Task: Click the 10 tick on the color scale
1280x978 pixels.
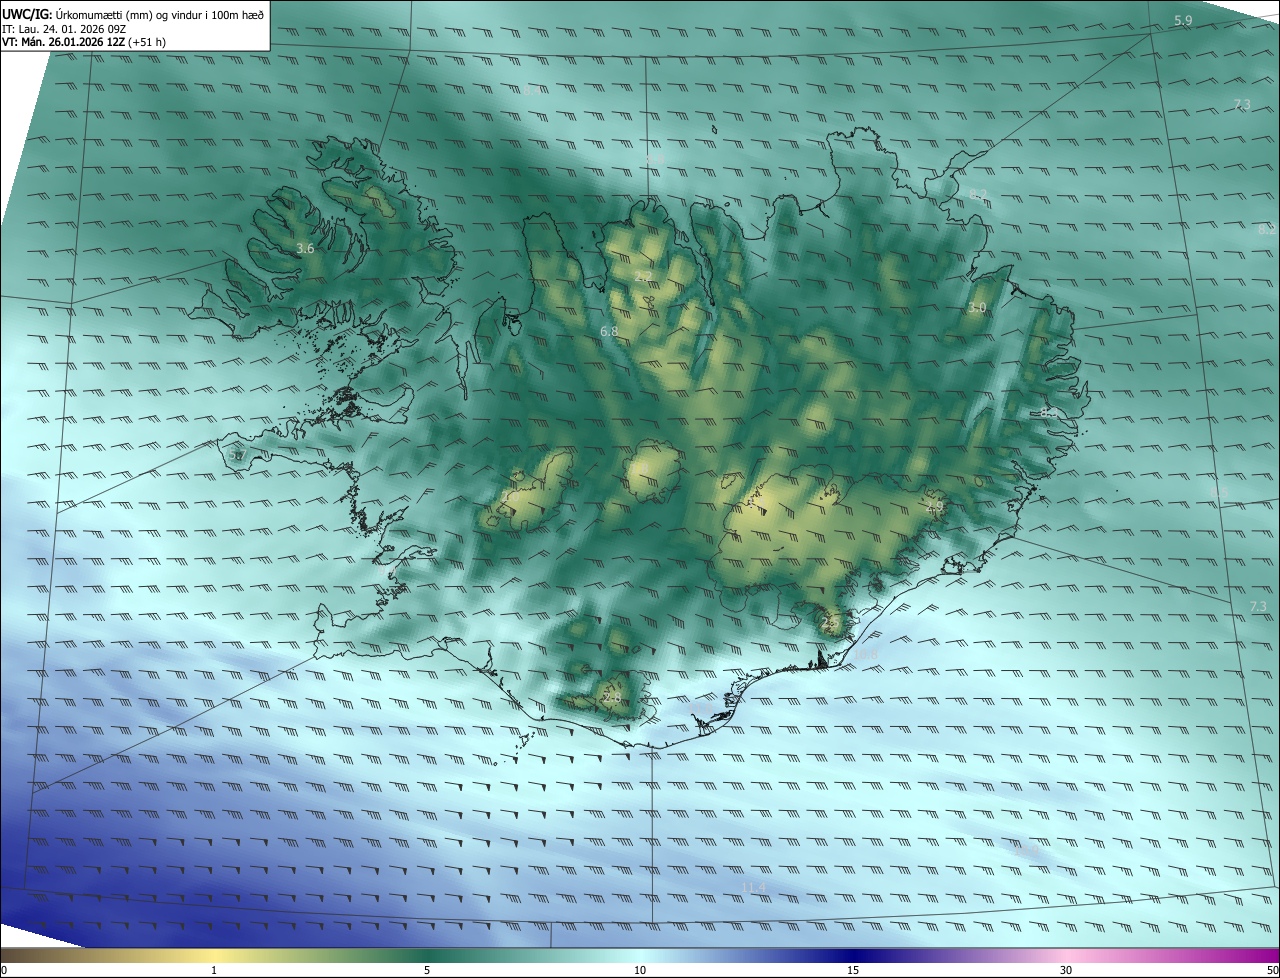Action: pos(640,970)
